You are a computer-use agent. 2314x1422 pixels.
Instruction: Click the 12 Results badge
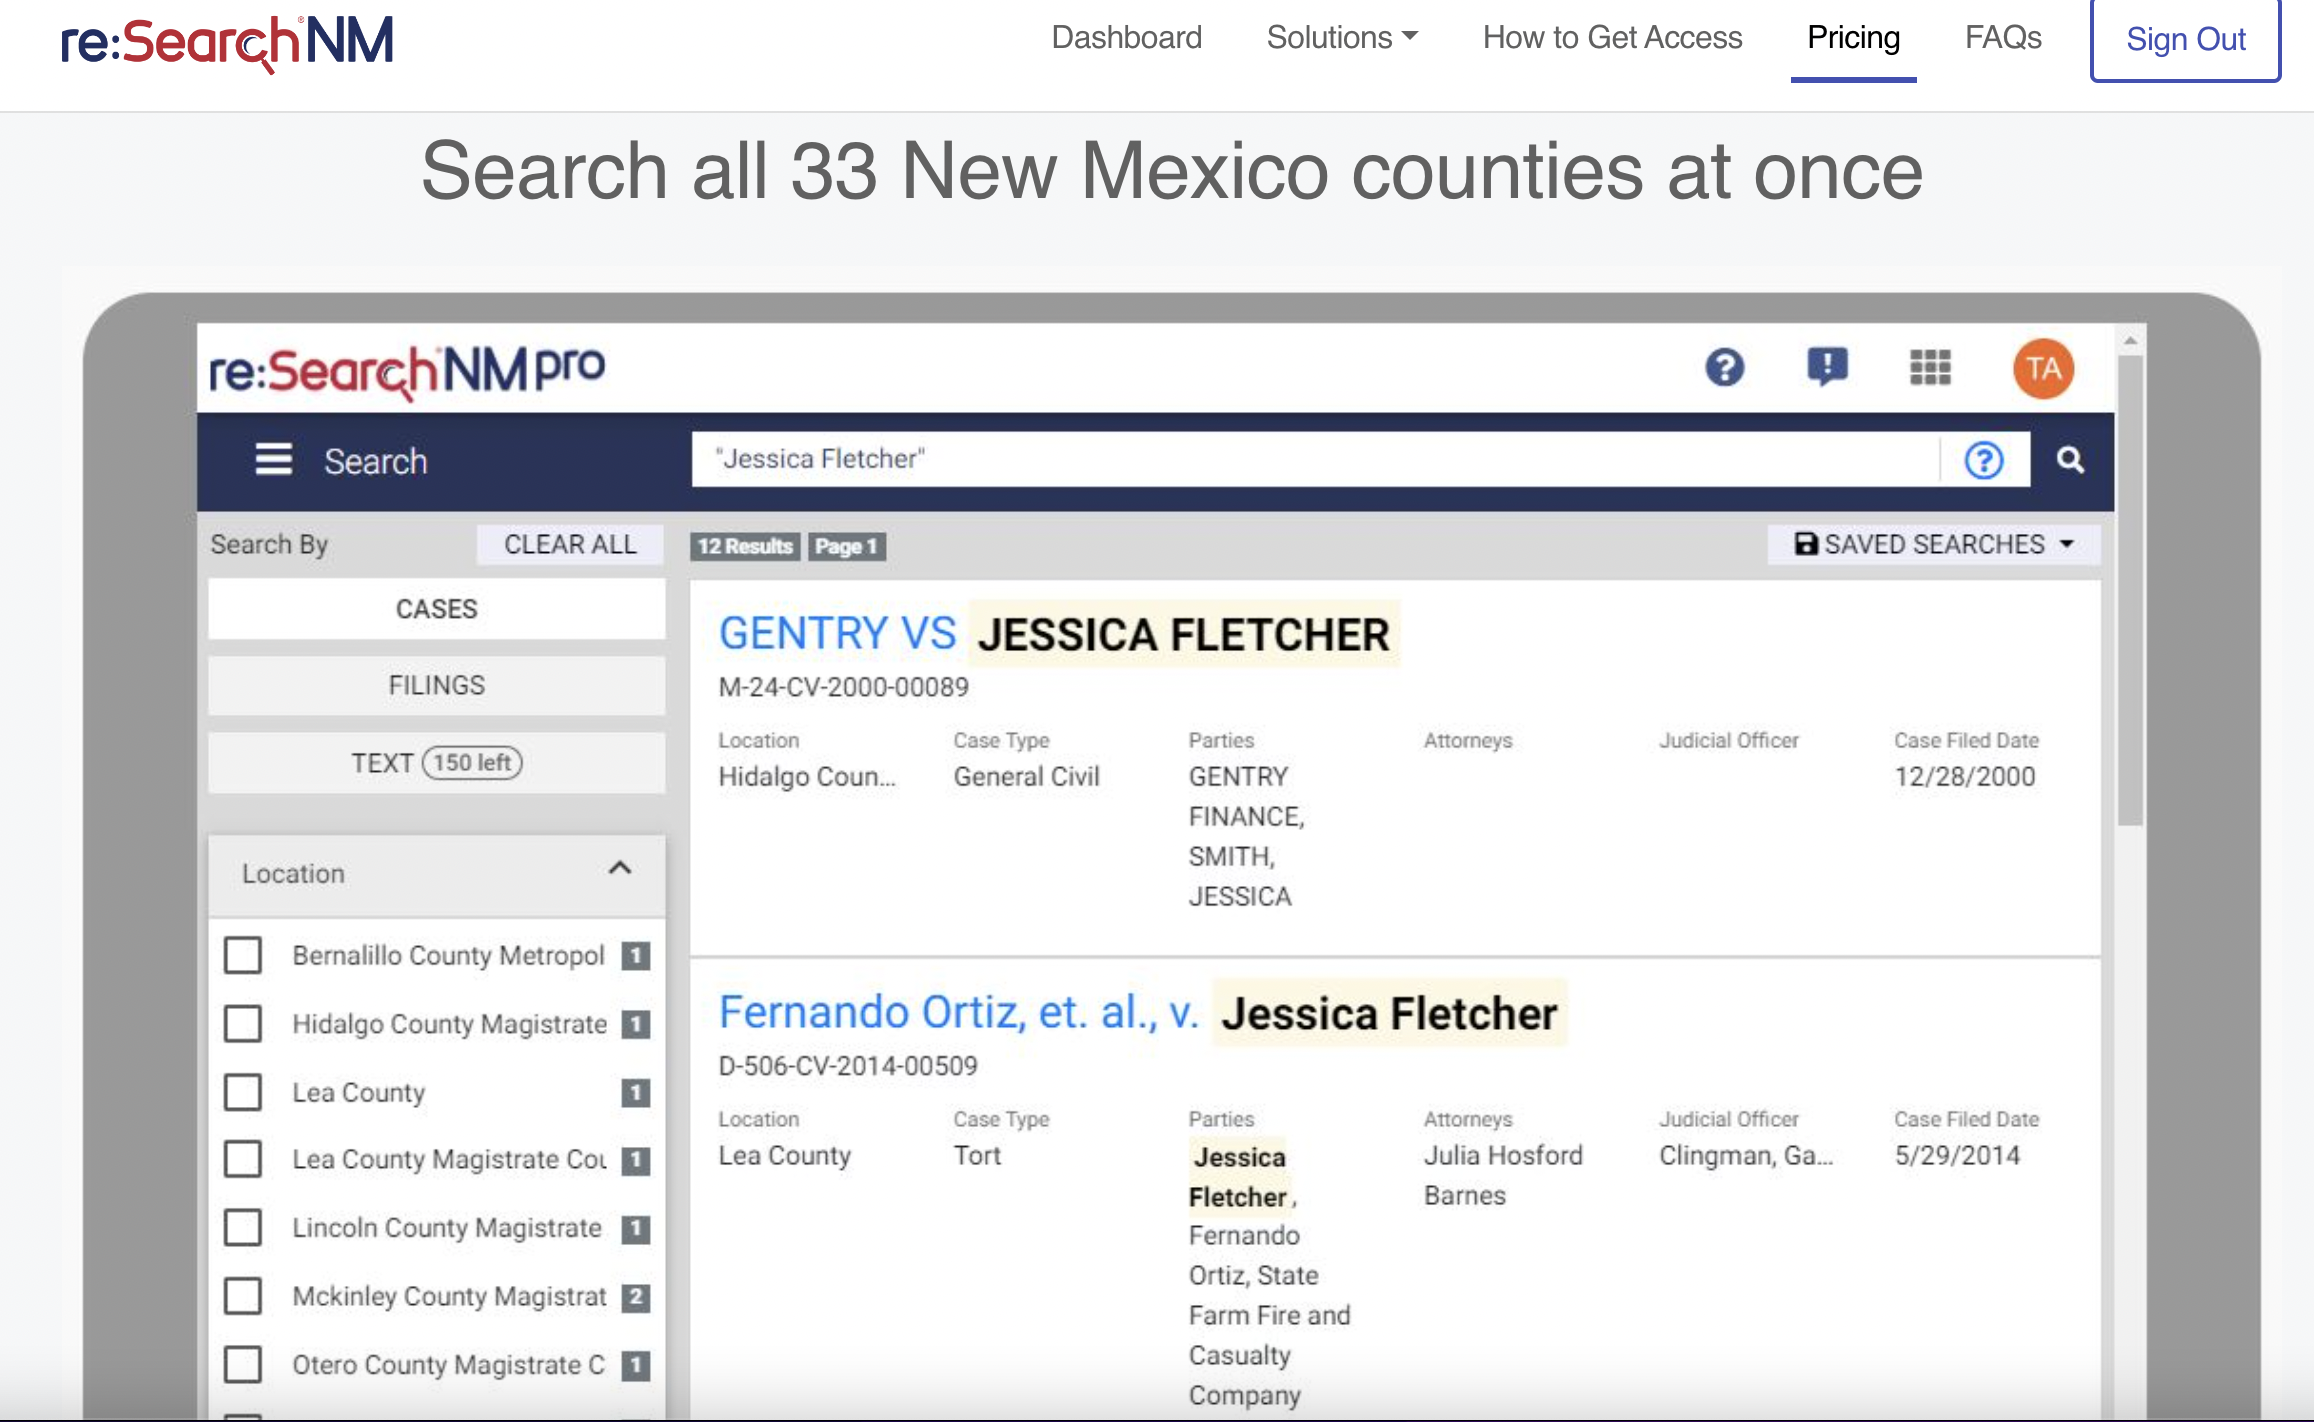(745, 546)
